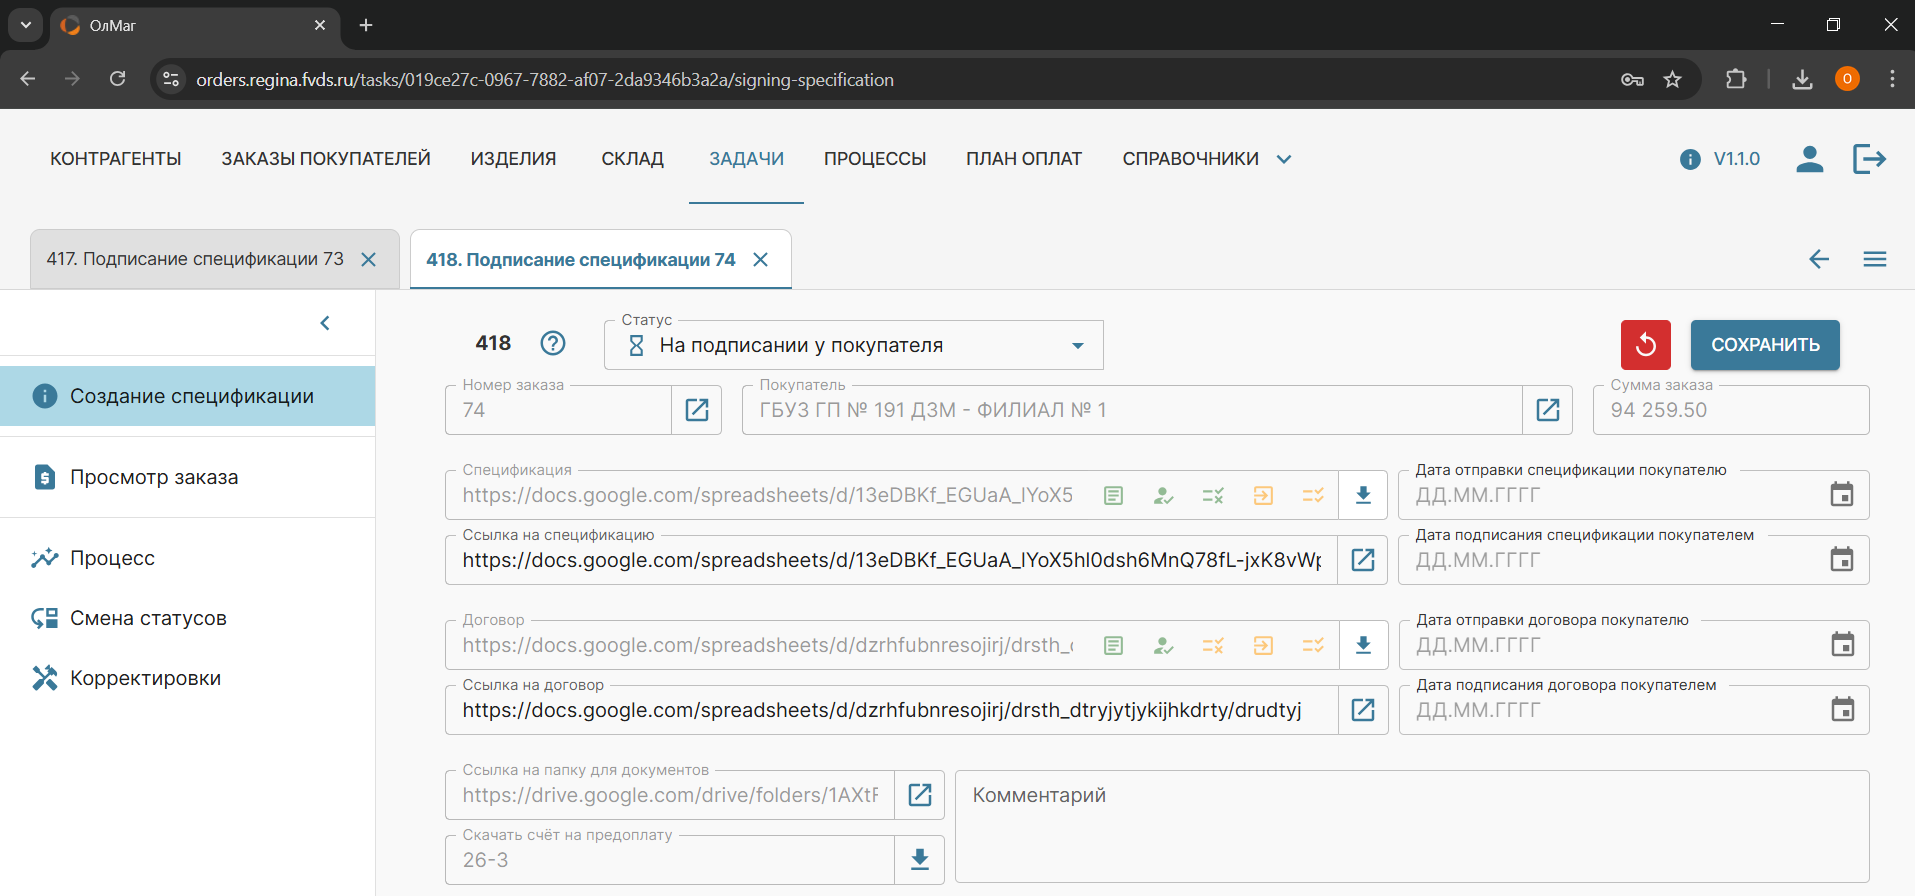Open documents folder link icon
The height and width of the screenshot is (896, 1915).
click(x=920, y=795)
